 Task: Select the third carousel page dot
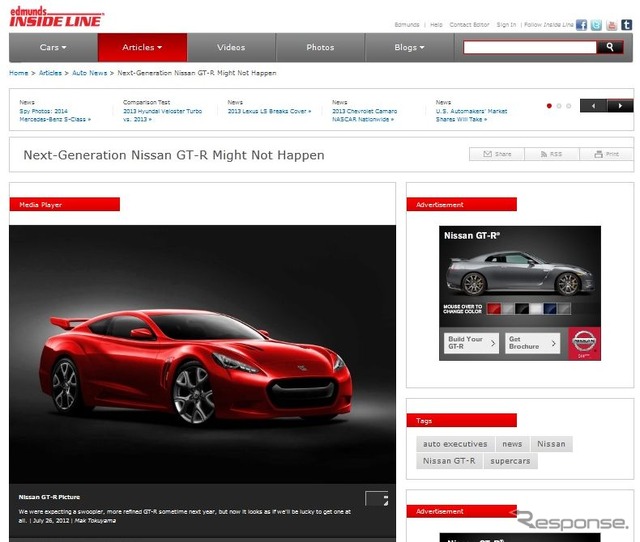pyautogui.click(x=569, y=106)
